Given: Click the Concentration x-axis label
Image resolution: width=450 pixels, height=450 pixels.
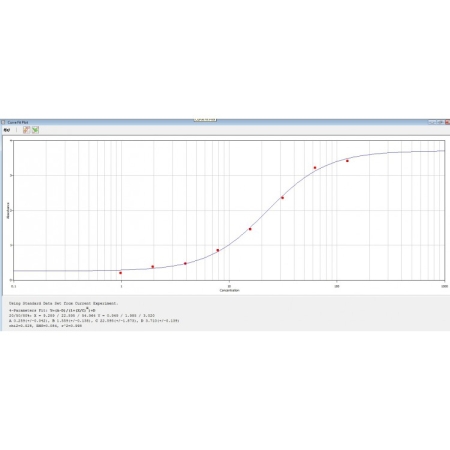Looking at the screenshot, I should click(229, 291).
